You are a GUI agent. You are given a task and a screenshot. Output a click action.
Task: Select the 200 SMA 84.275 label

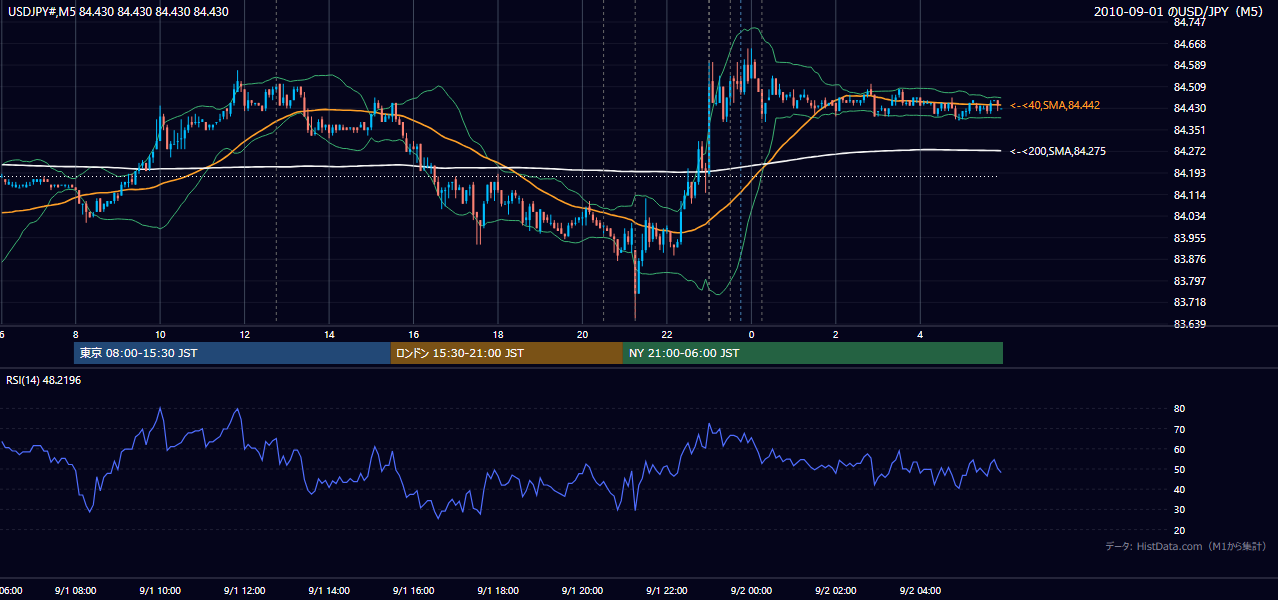pos(1058,151)
